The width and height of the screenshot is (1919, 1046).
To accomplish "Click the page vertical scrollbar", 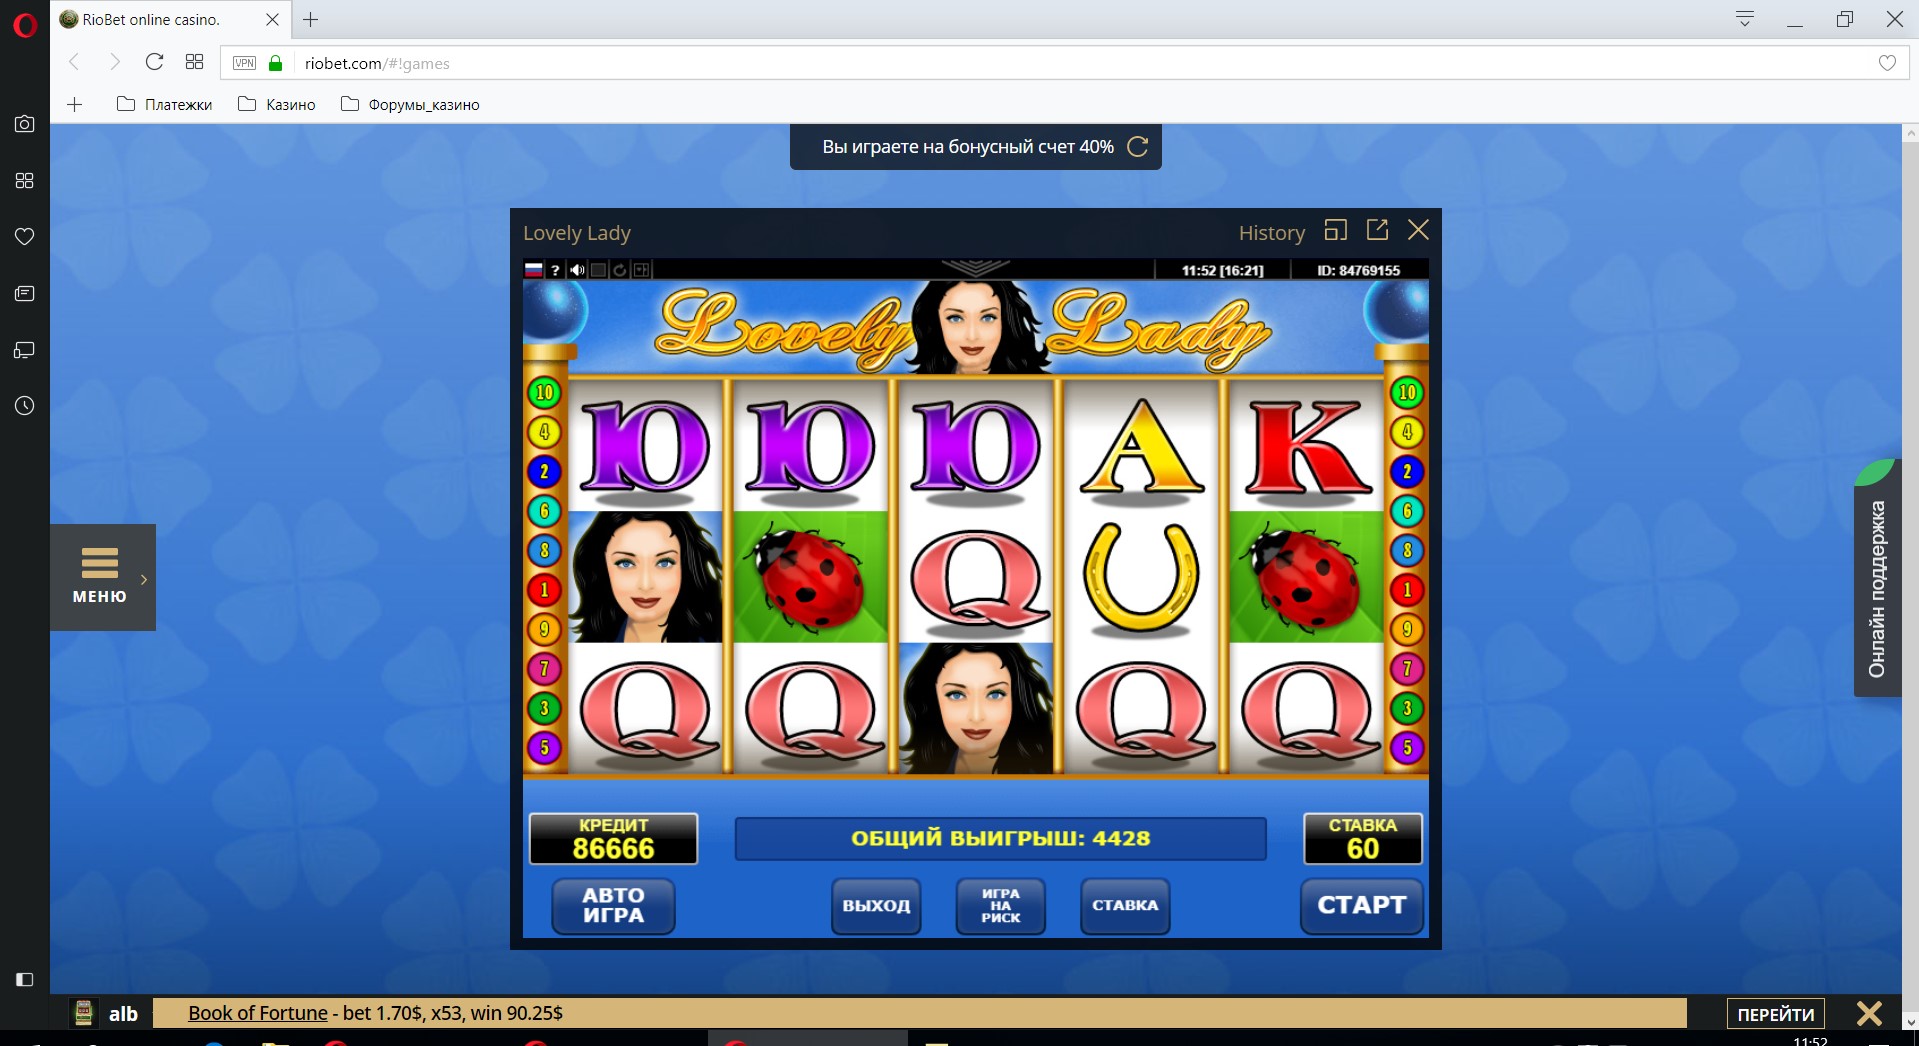I will click(1910, 576).
